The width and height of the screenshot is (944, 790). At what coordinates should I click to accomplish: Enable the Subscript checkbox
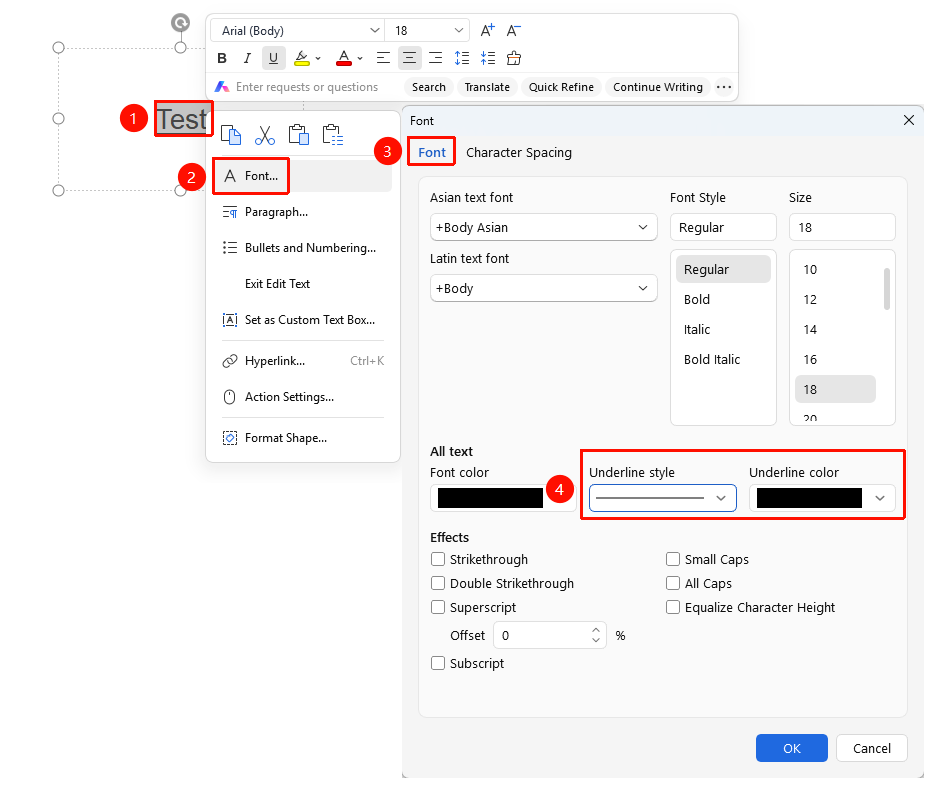tap(438, 664)
